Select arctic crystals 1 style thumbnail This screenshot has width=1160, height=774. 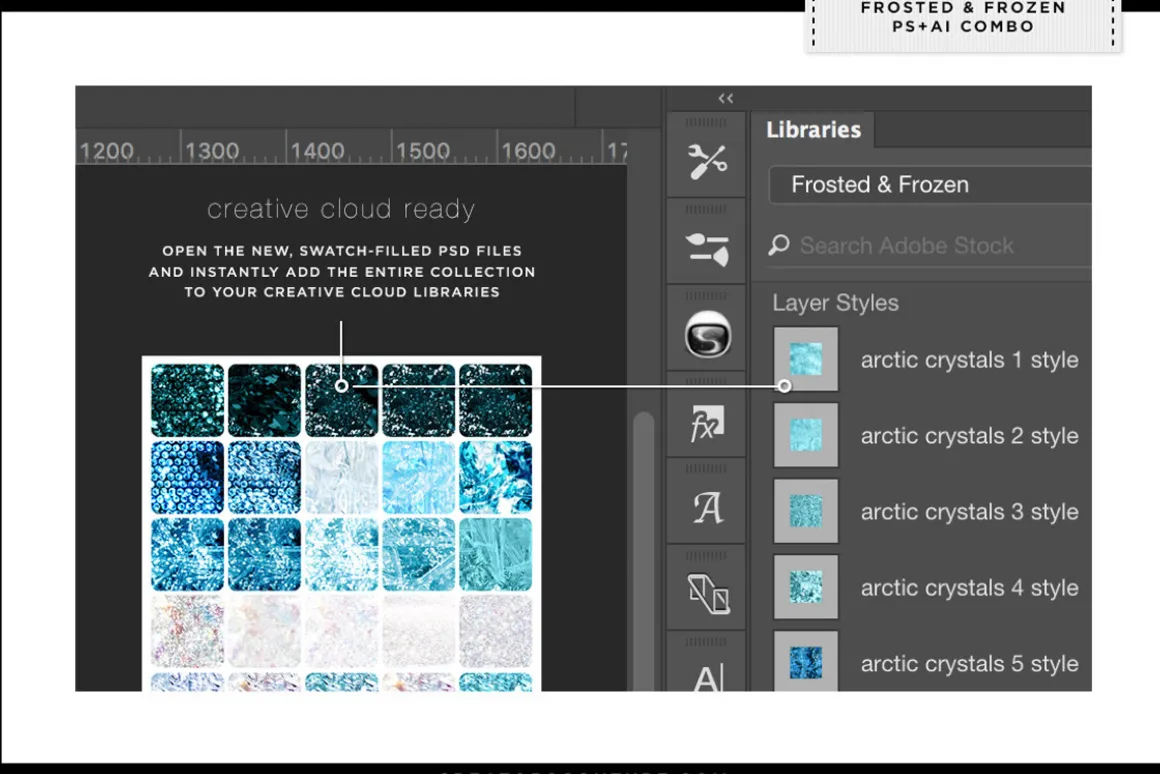(x=806, y=359)
